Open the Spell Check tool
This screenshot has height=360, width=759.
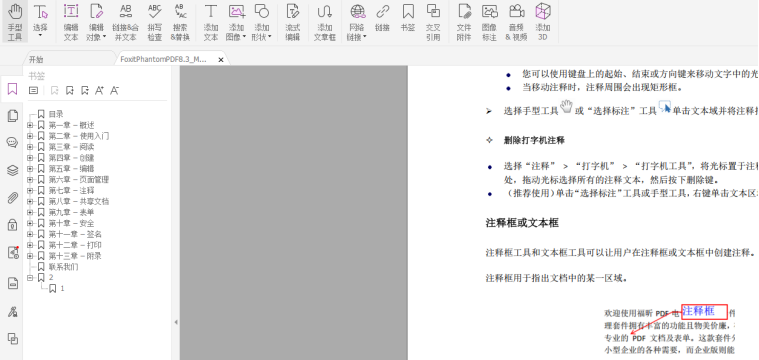point(154,22)
